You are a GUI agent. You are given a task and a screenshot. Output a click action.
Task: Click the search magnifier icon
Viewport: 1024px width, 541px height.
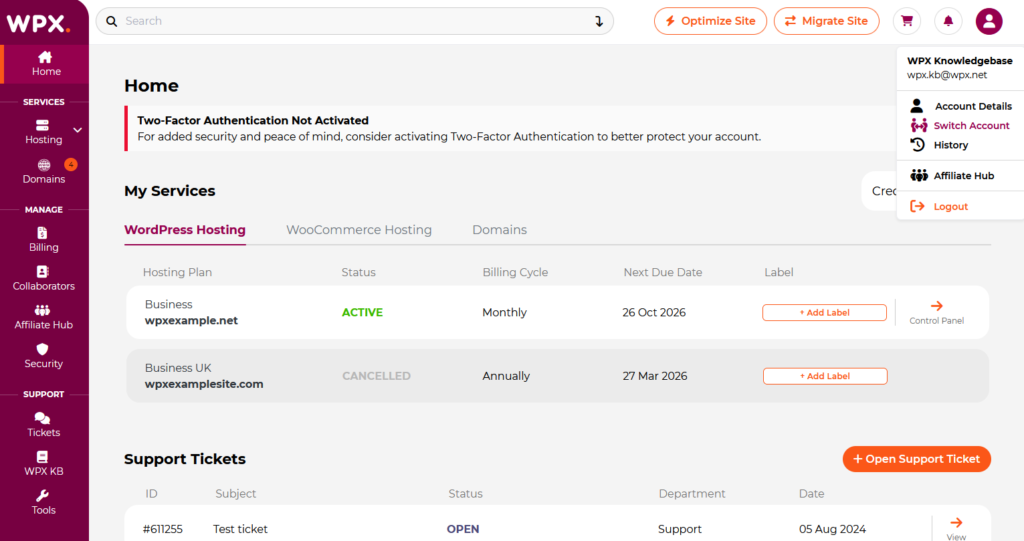click(x=112, y=22)
